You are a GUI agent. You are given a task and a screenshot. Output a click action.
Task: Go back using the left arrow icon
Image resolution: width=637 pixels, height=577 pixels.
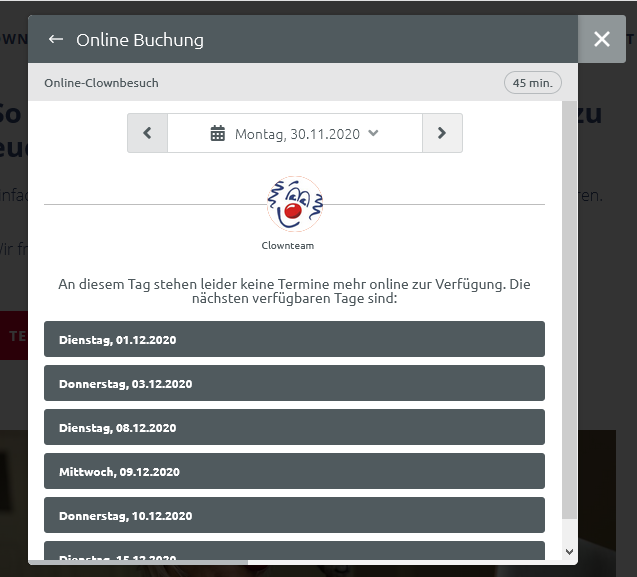pos(56,39)
